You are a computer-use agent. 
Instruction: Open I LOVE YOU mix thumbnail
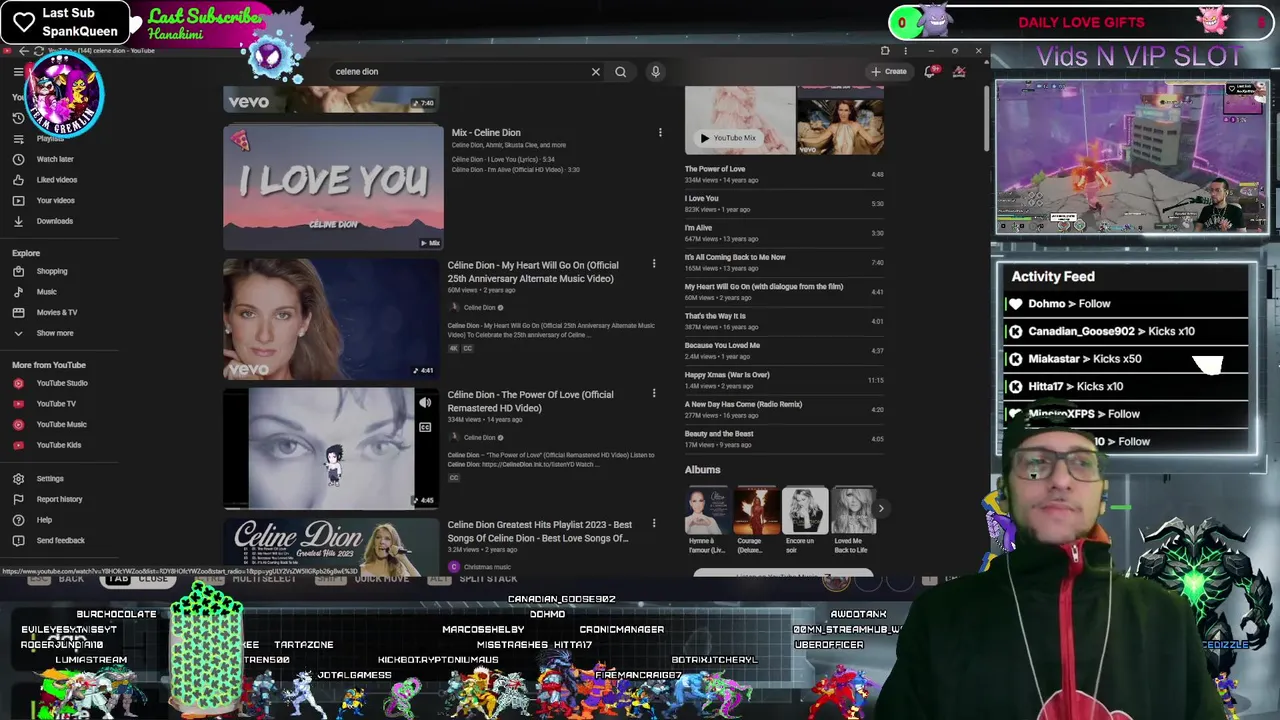pyautogui.click(x=333, y=187)
